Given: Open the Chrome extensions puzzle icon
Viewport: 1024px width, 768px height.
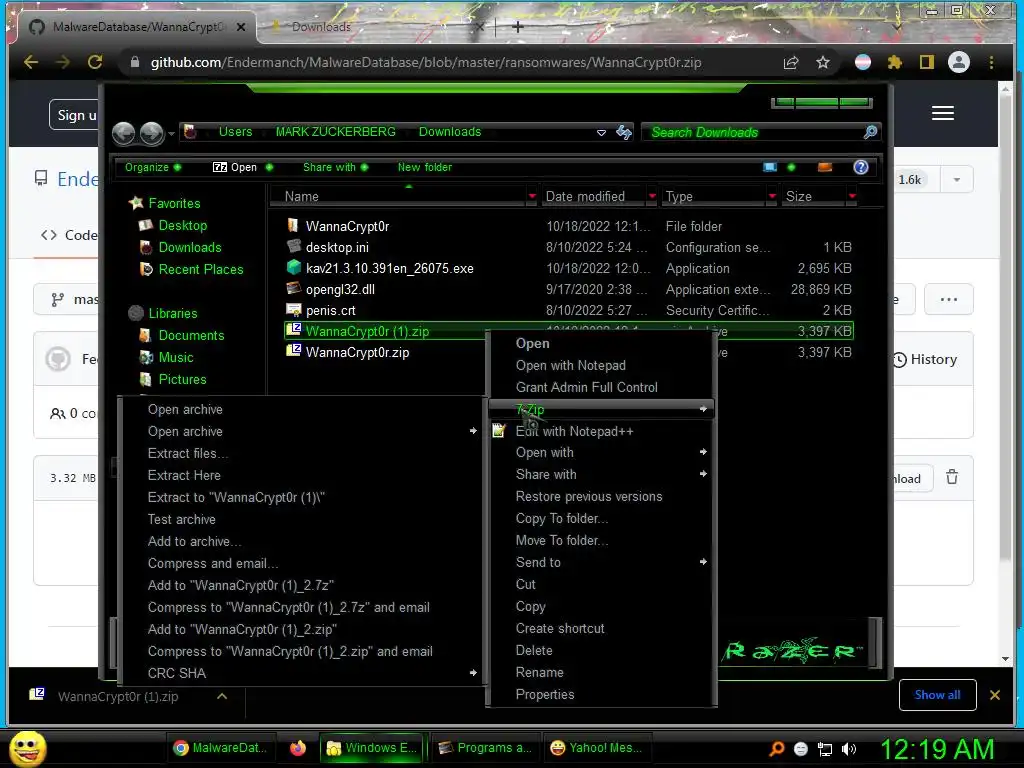Looking at the screenshot, I should 895,62.
